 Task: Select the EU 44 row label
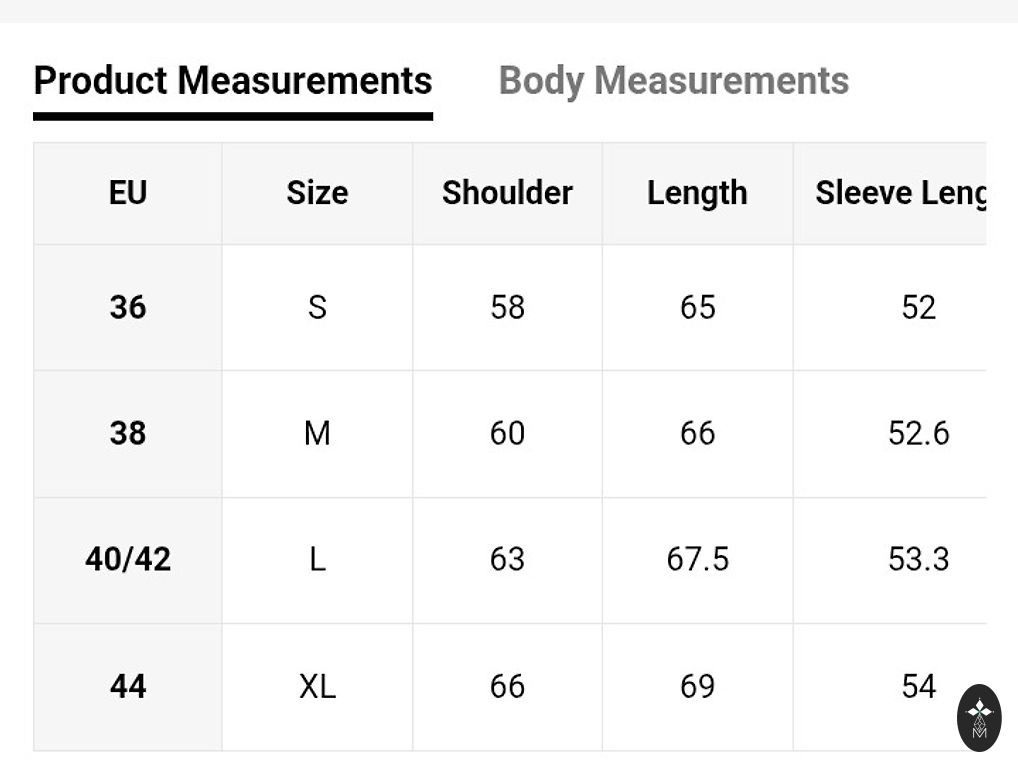[128, 686]
